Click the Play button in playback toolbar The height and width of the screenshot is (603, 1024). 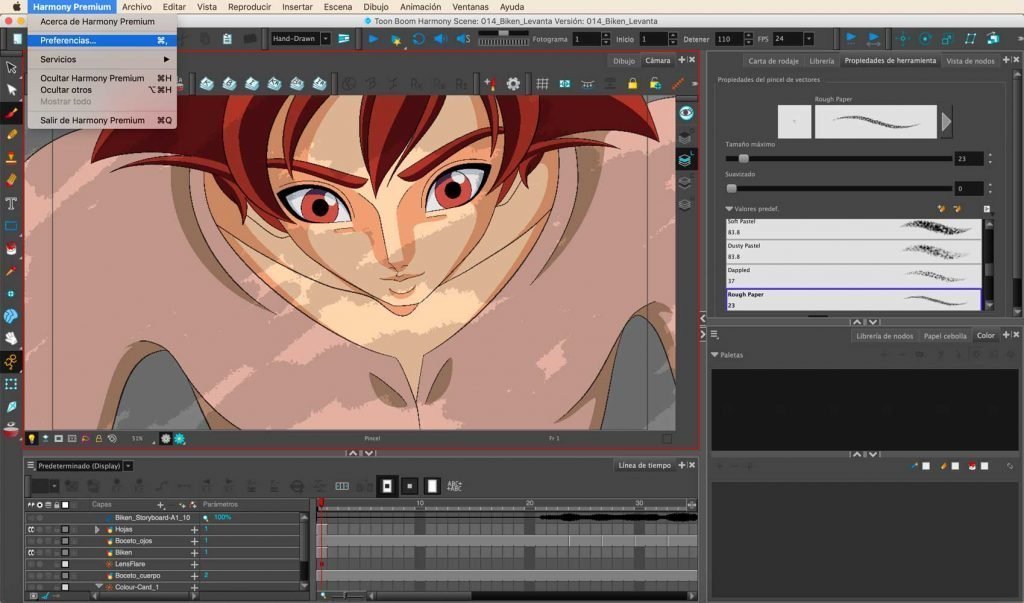[x=373, y=39]
